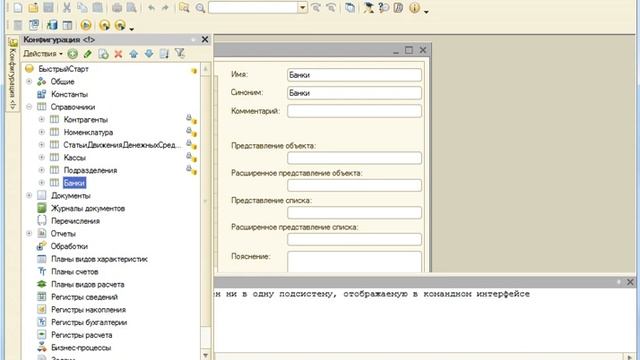Select Бизнес-процессы in tree
640x360 pixels.
click(x=81, y=347)
